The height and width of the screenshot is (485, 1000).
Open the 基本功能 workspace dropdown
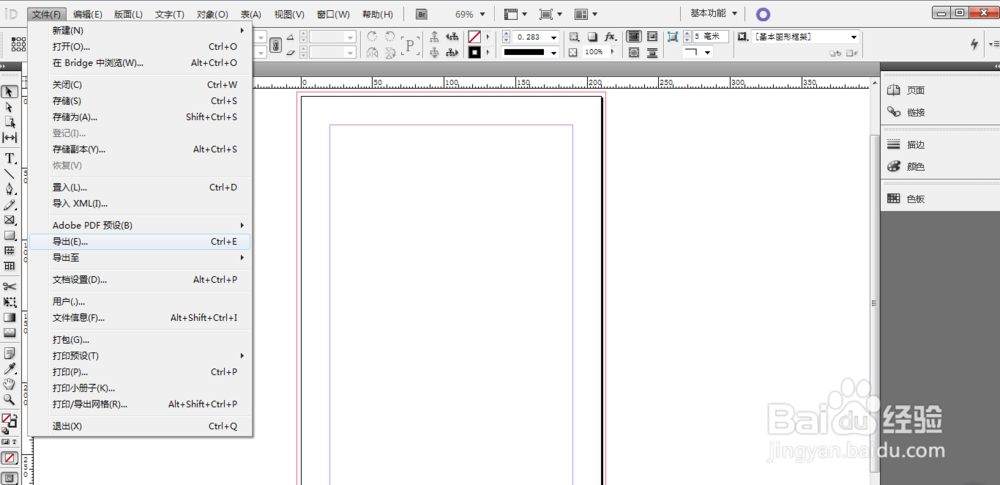(x=714, y=13)
